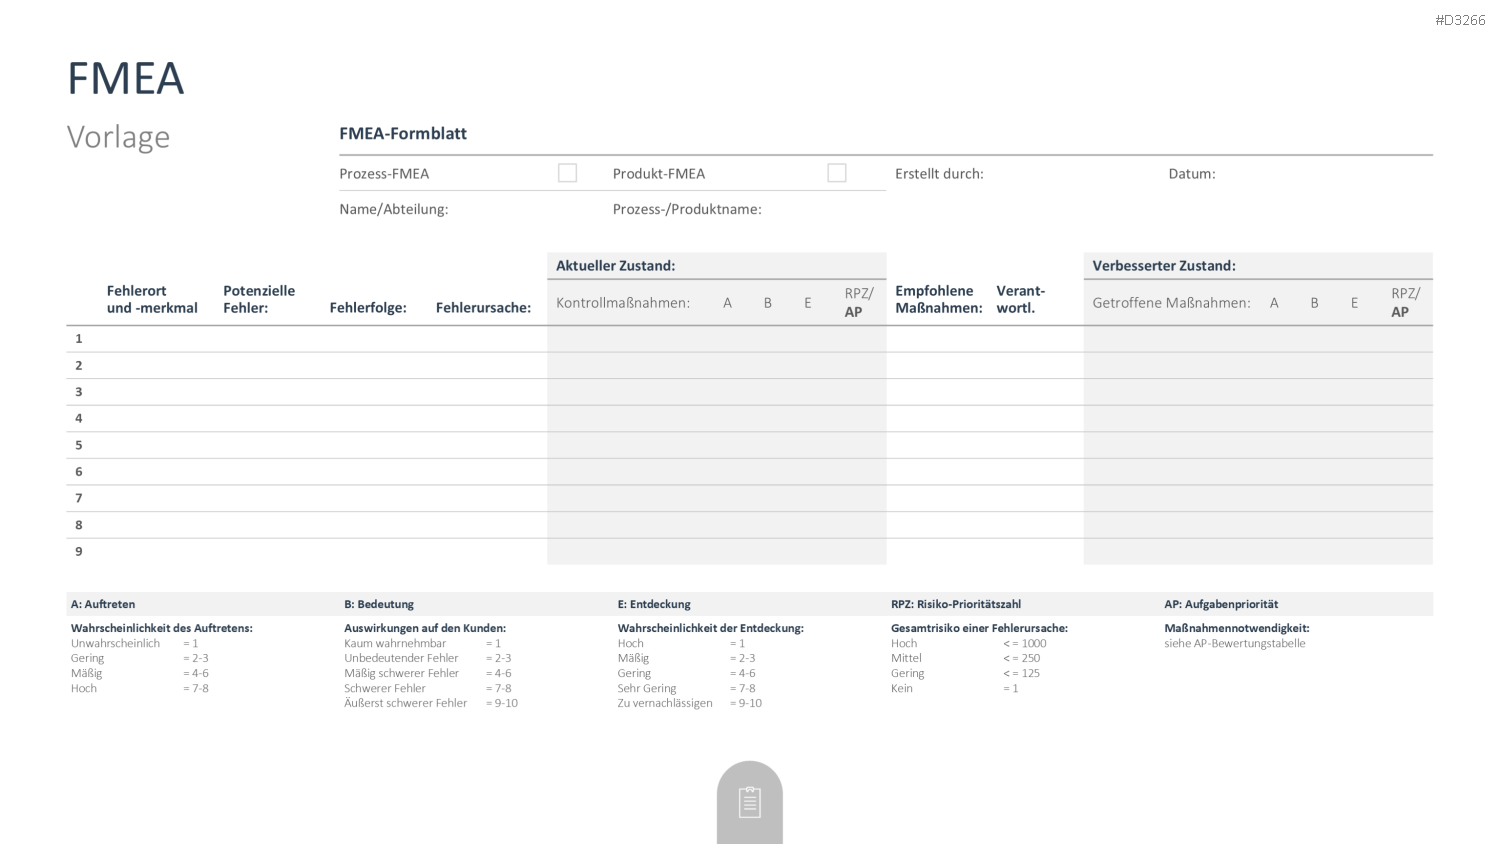Click the A: Auftreten legend heading

103,604
